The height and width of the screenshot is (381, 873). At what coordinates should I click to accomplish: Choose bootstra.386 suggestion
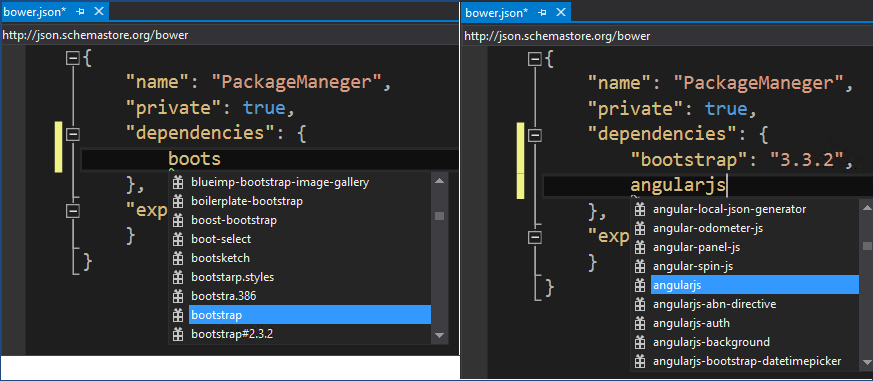click(x=224, y=296)
